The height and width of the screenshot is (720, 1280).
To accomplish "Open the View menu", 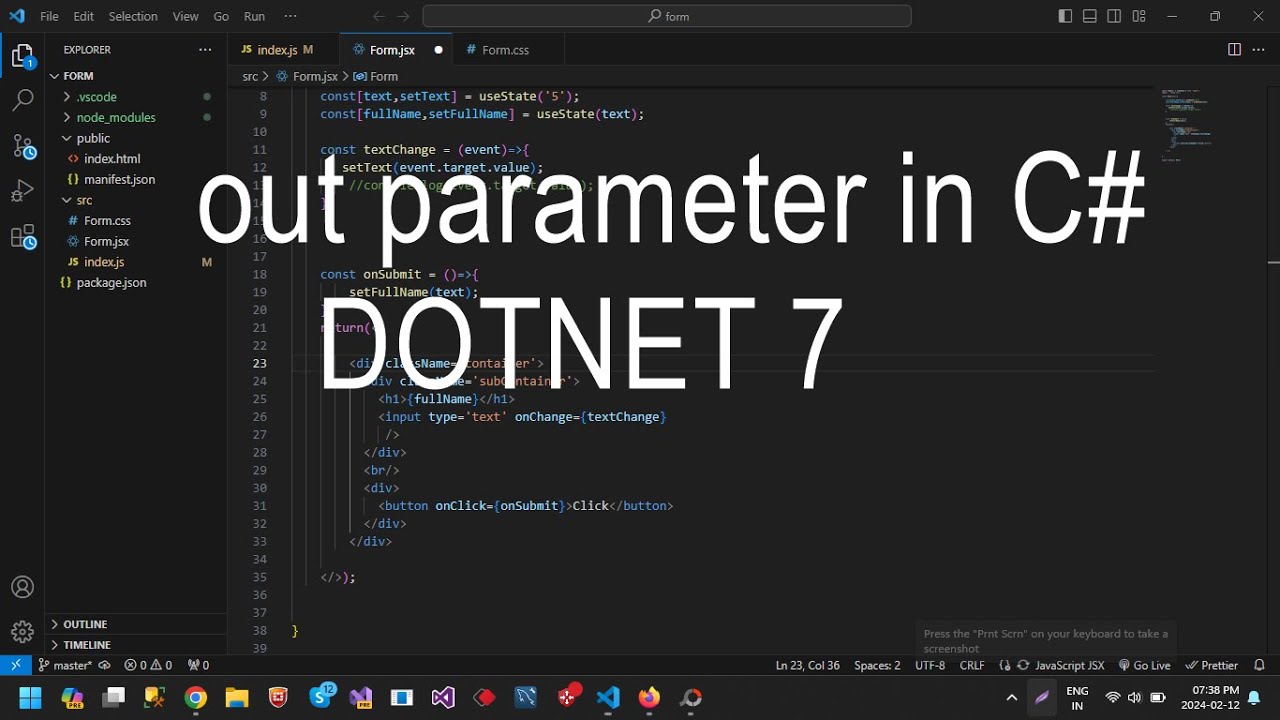I will [186, 16].
